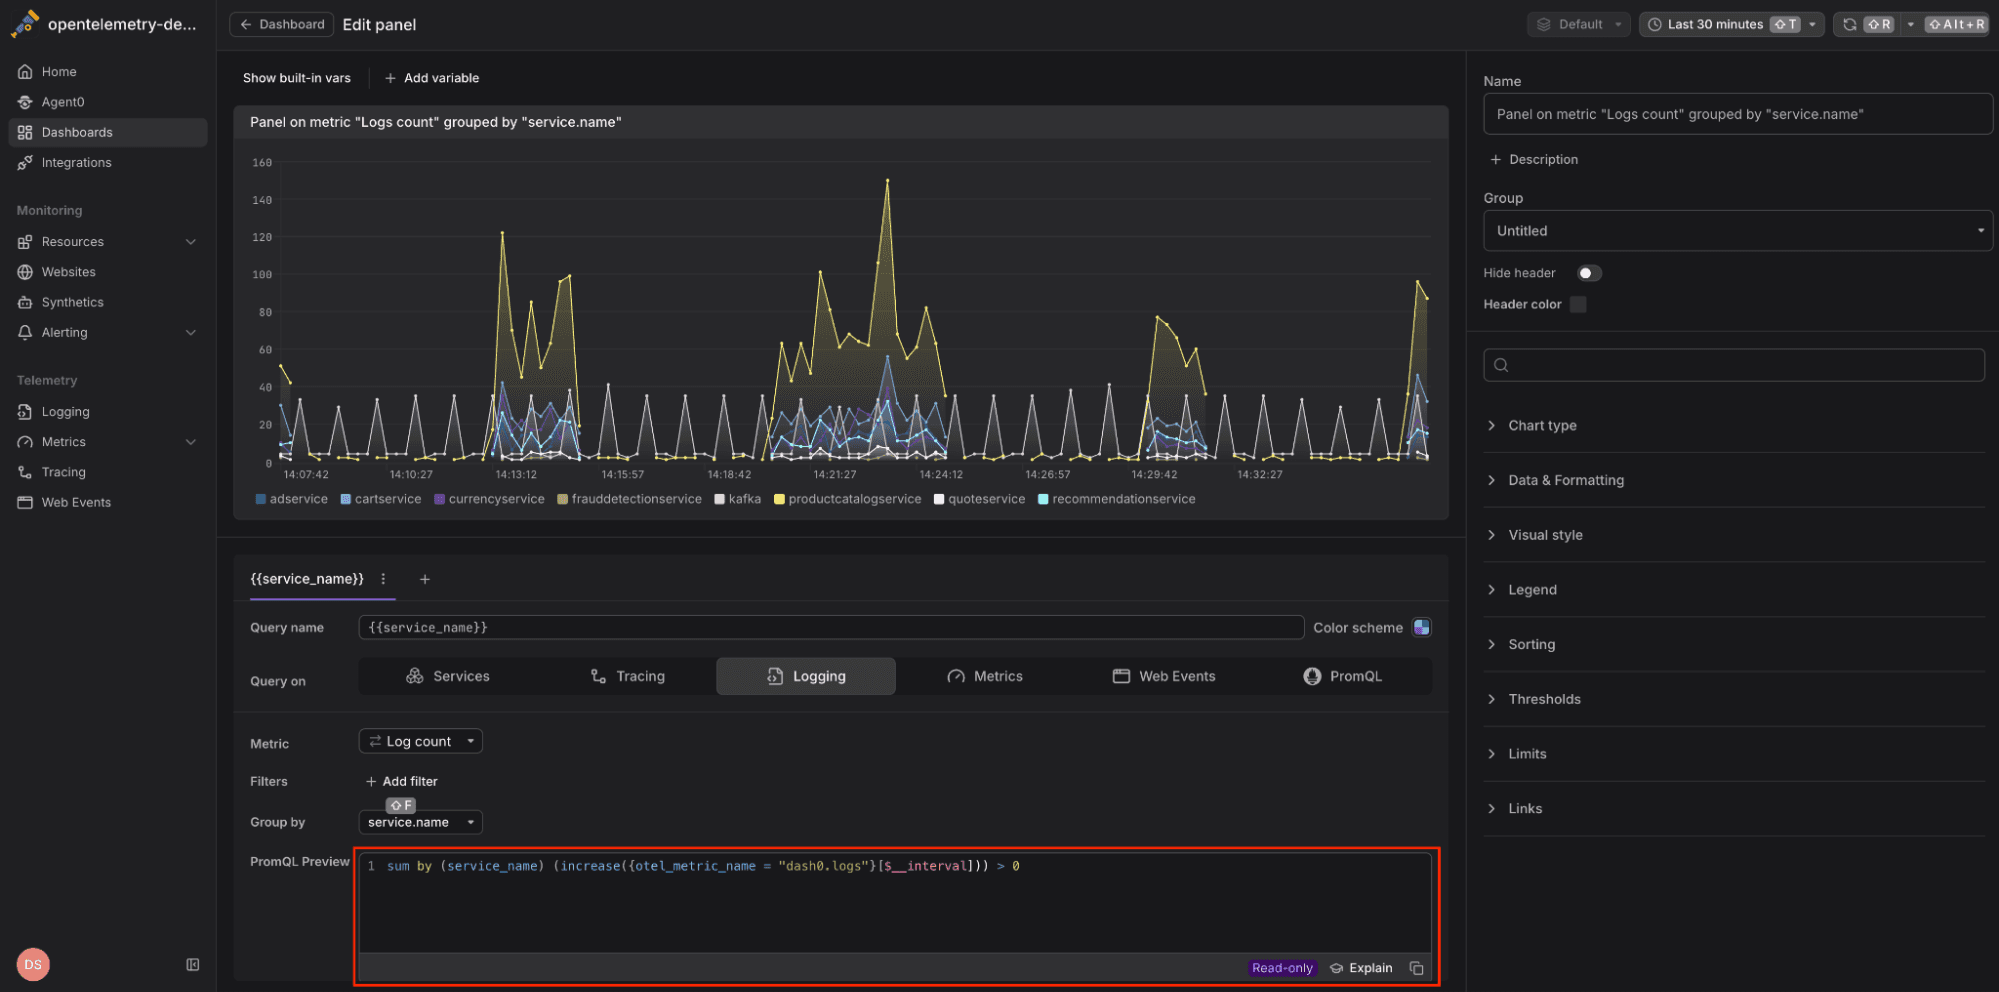Image resolution: width=1999 pixels, height=992 pixels.
Task: Copy the PromQL preview query
Action: point(1416,968)
